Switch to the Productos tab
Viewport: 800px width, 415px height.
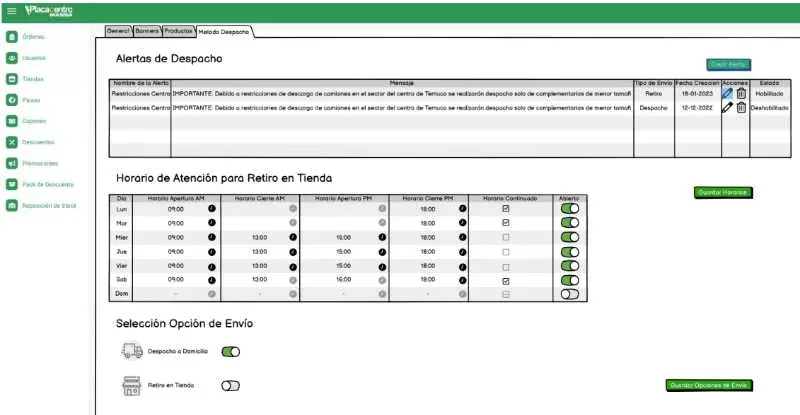pyautogui.click(x=178, y=32)
